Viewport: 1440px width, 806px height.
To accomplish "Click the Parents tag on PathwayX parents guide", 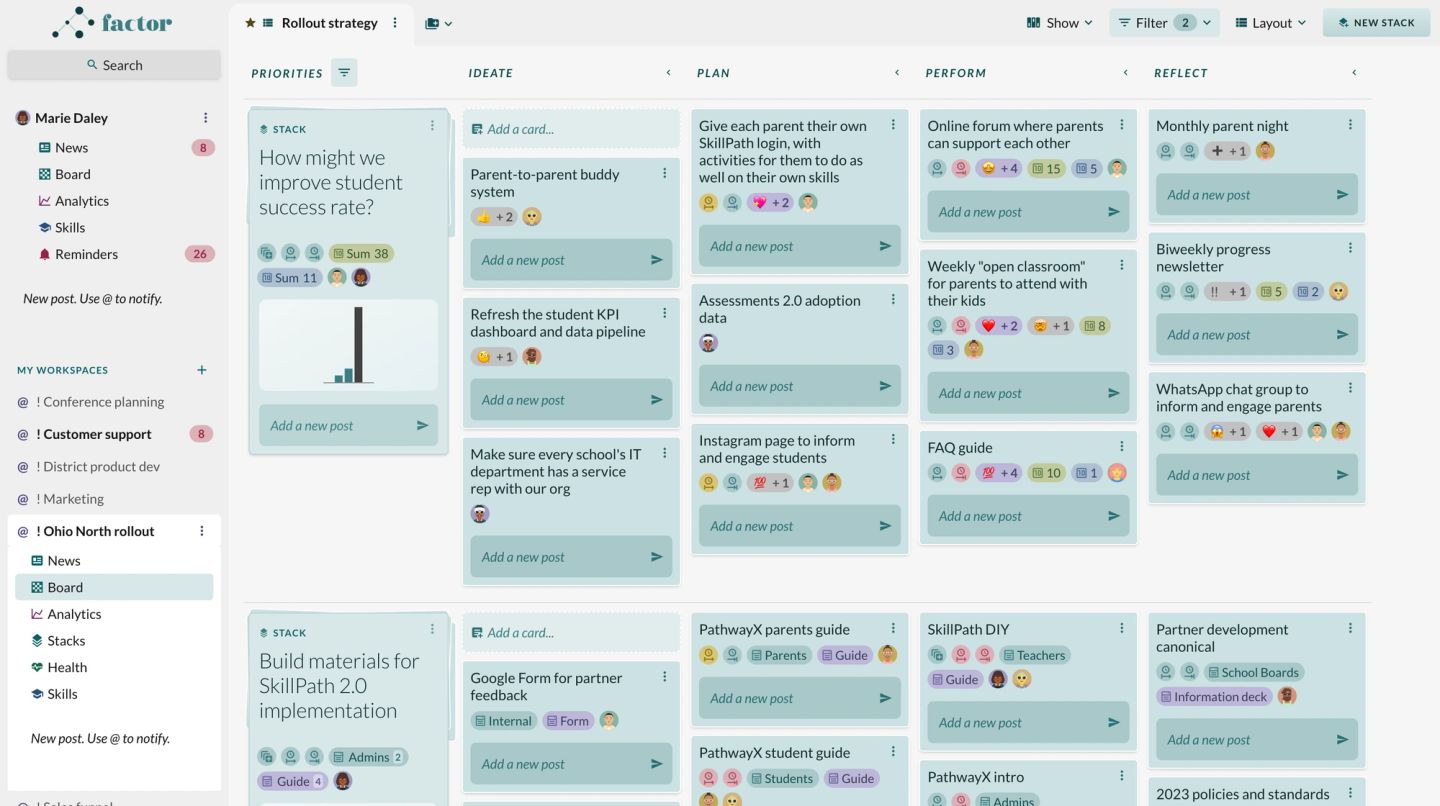I will (779, 656).
